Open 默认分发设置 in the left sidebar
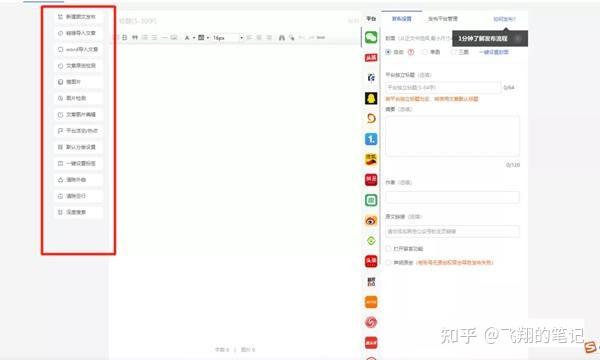 [x=78, y=147]
